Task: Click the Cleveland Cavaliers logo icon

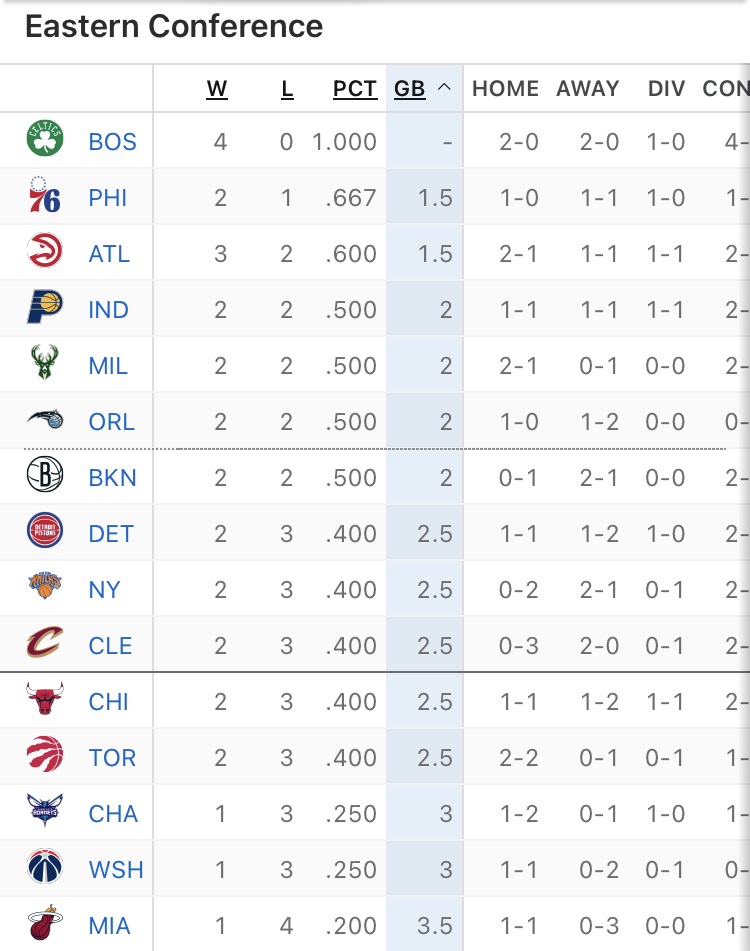Action: [45, 645]
